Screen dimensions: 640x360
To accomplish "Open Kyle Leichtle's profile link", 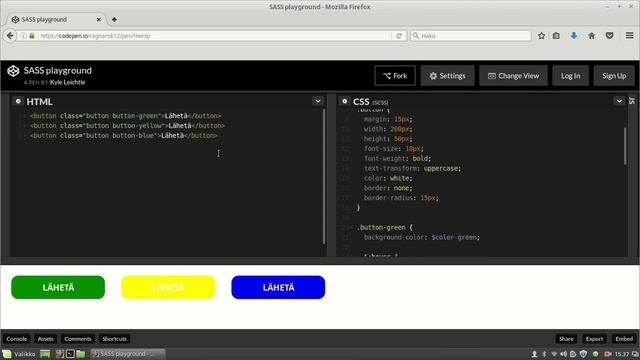I will point(67,82).
